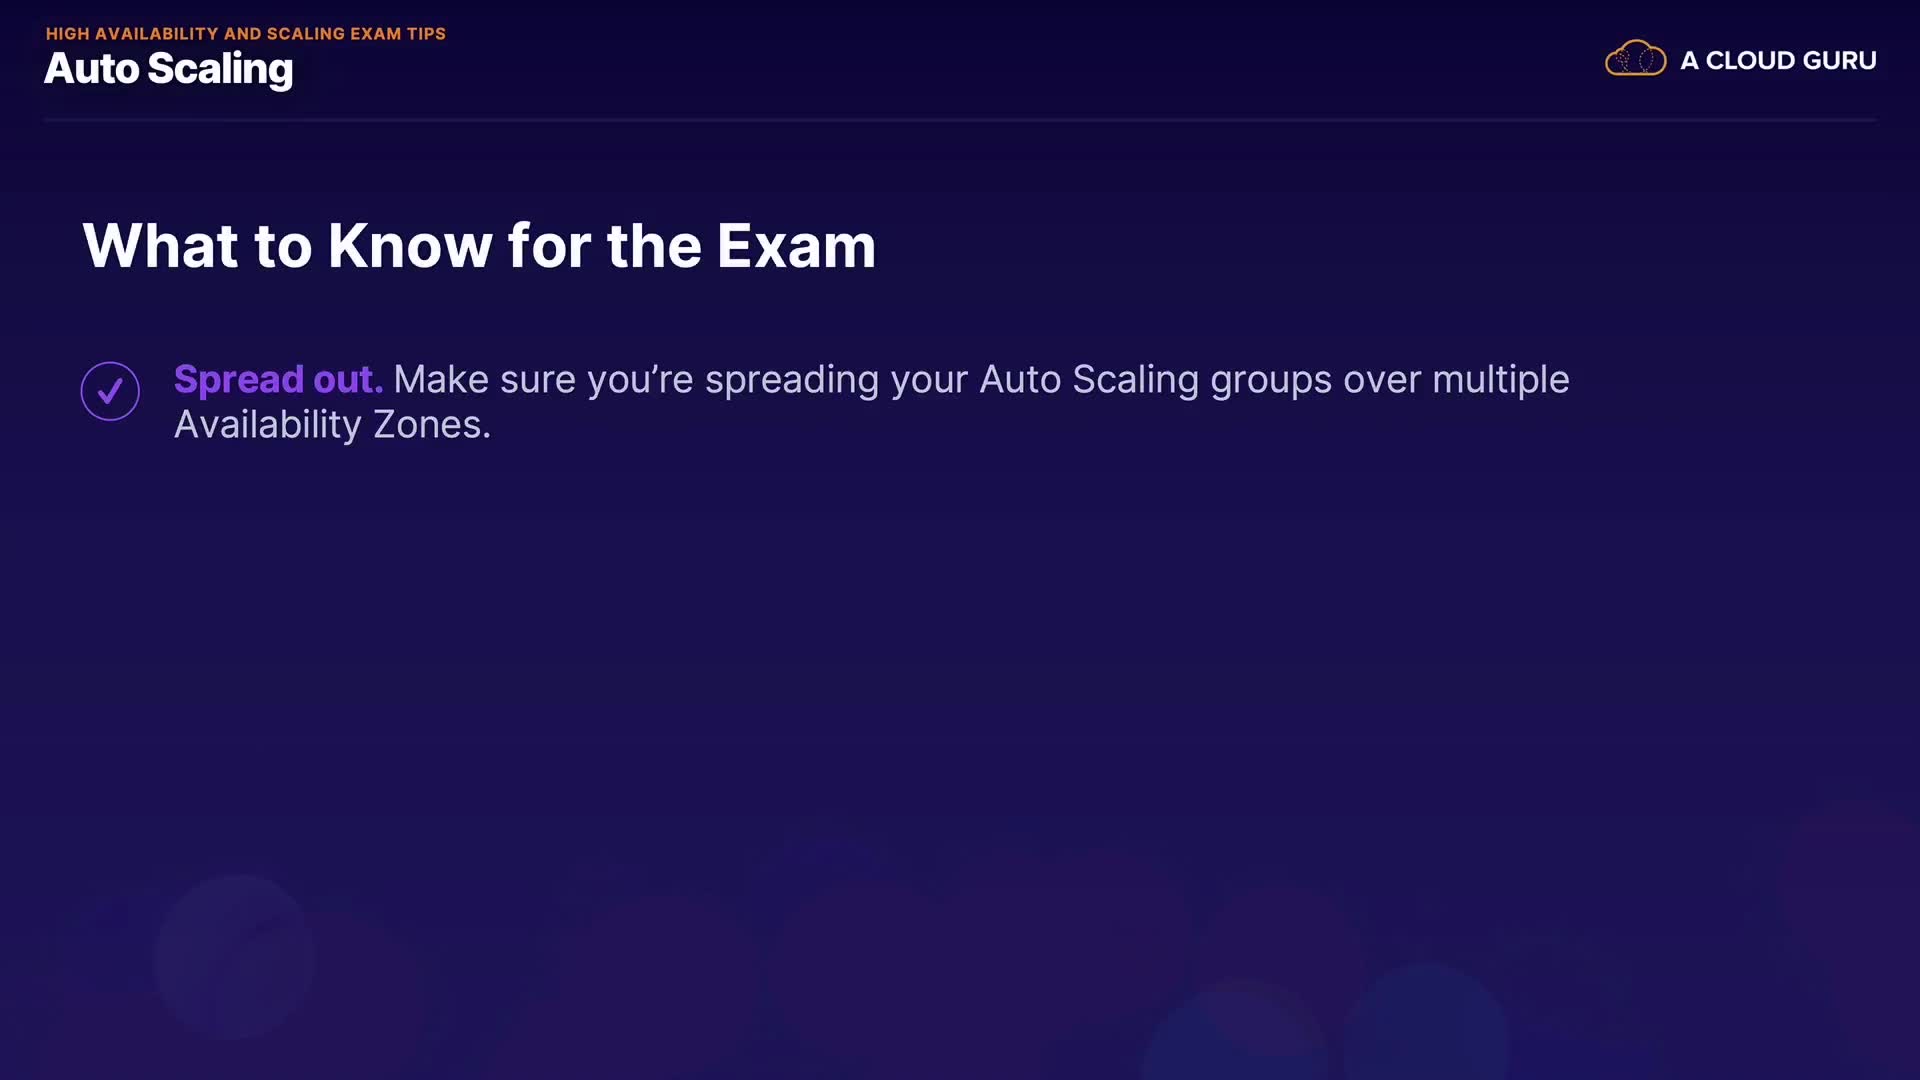Click the word multiple in the bullet
Viewport: 1920px width, 1080px height.
tap(1500, 380)
